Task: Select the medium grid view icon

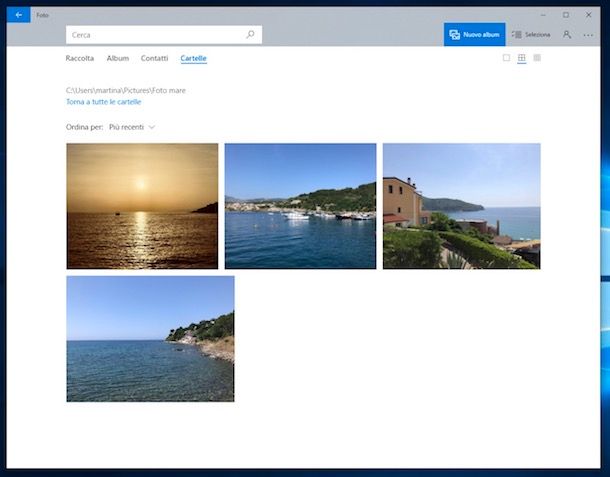Action: coord(521,58)
